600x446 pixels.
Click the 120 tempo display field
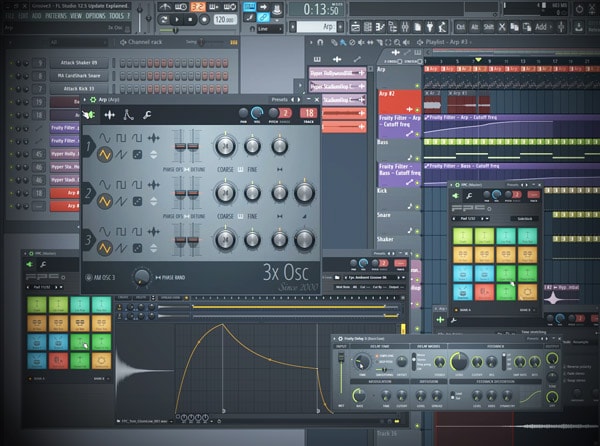point(222,18)
